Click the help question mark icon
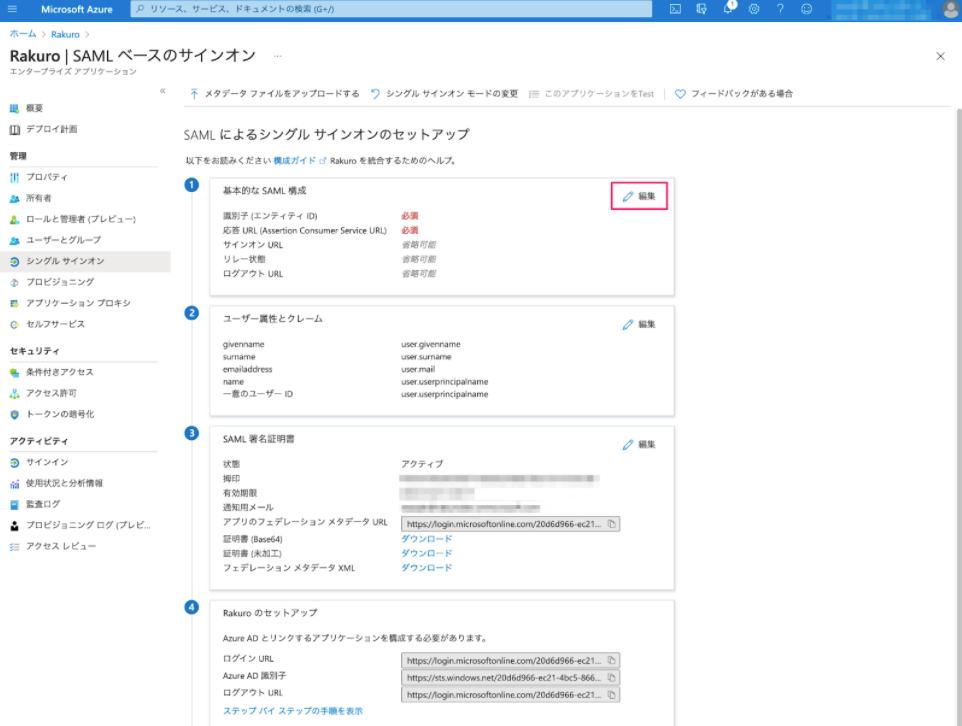 click(780, 9)
